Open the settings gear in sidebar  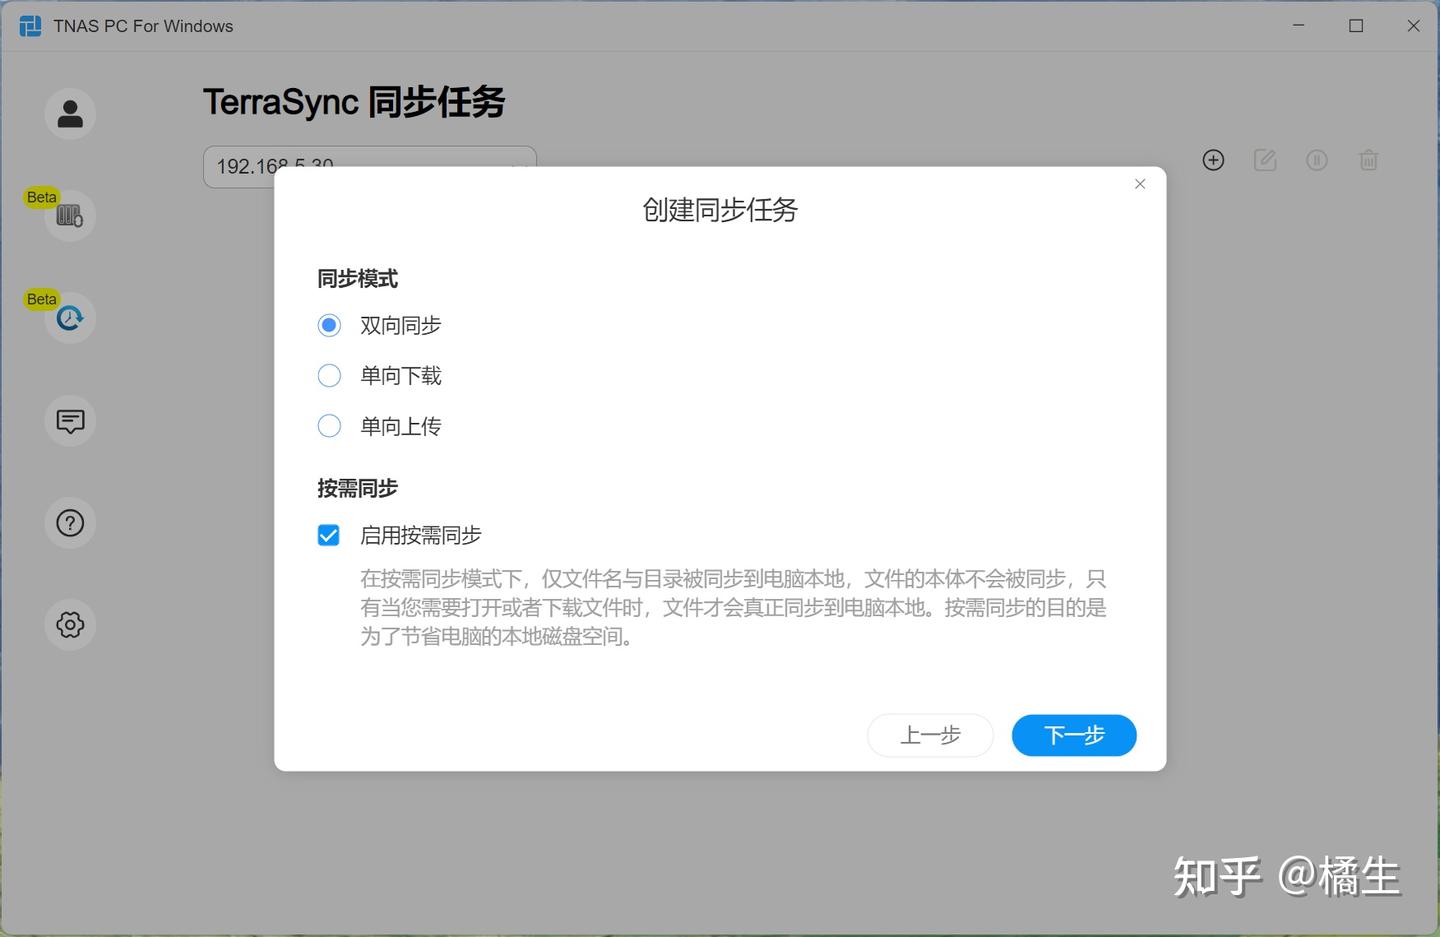pyautogui.click(x=69, y=624)
